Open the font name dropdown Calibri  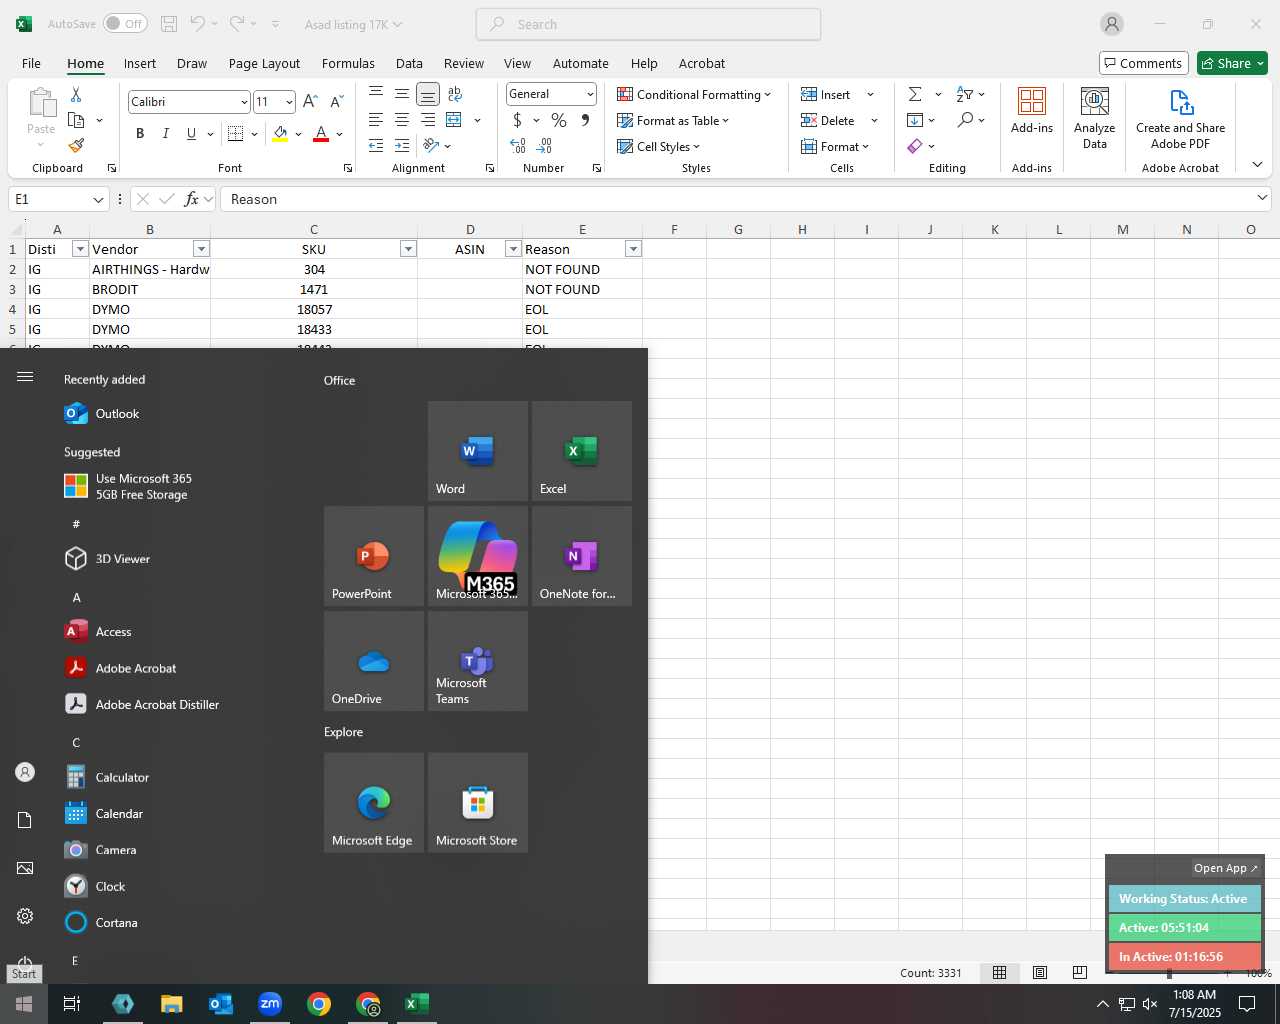(244, 102)
